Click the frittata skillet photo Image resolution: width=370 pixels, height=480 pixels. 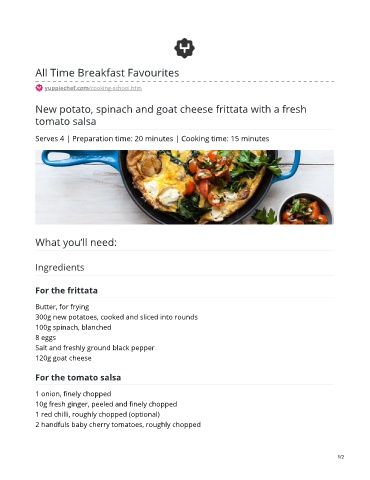[x=184, y=187]
